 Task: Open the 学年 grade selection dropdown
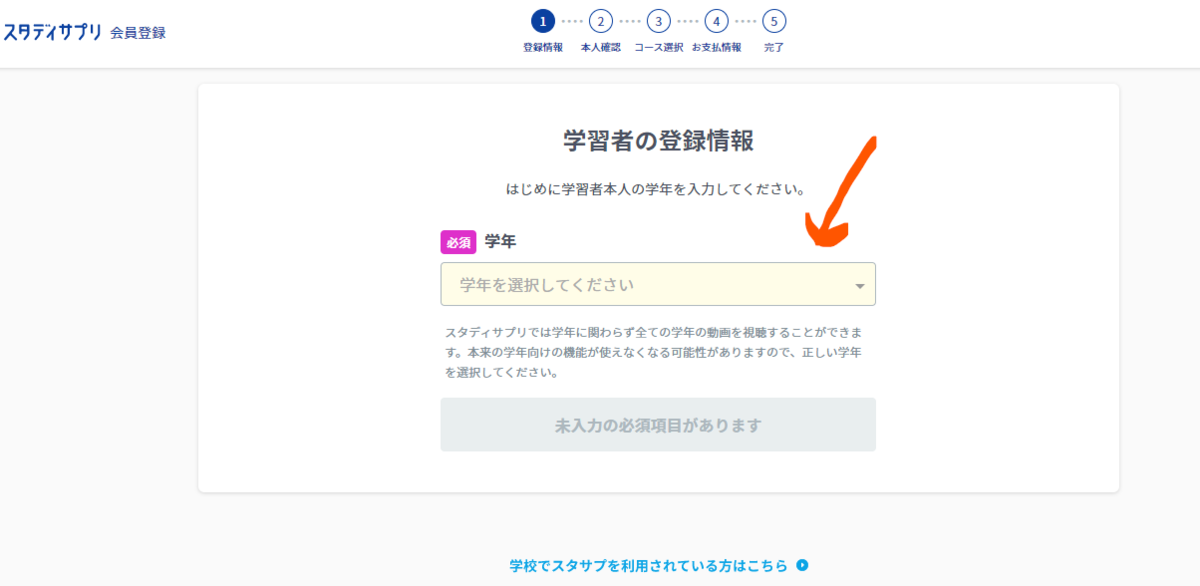(658, 284)
